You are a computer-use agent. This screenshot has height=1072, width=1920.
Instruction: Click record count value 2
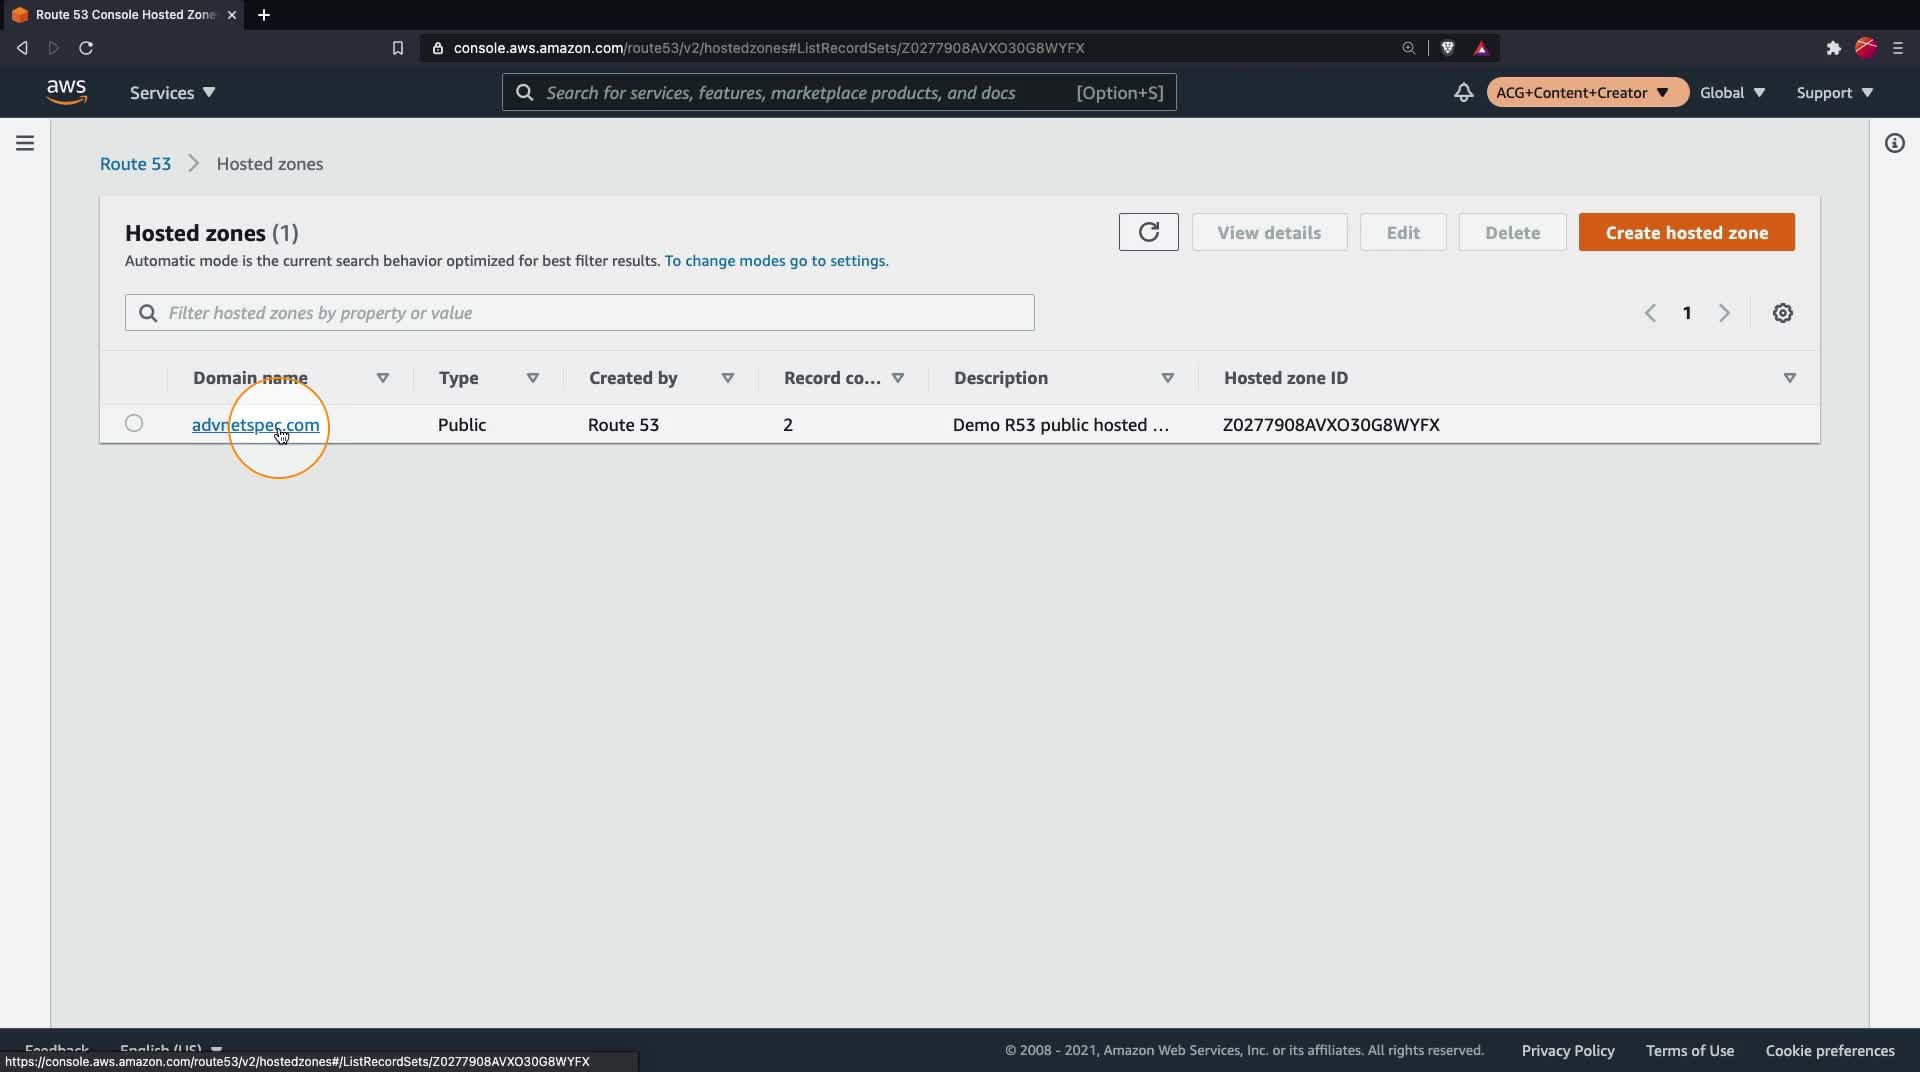788,425
